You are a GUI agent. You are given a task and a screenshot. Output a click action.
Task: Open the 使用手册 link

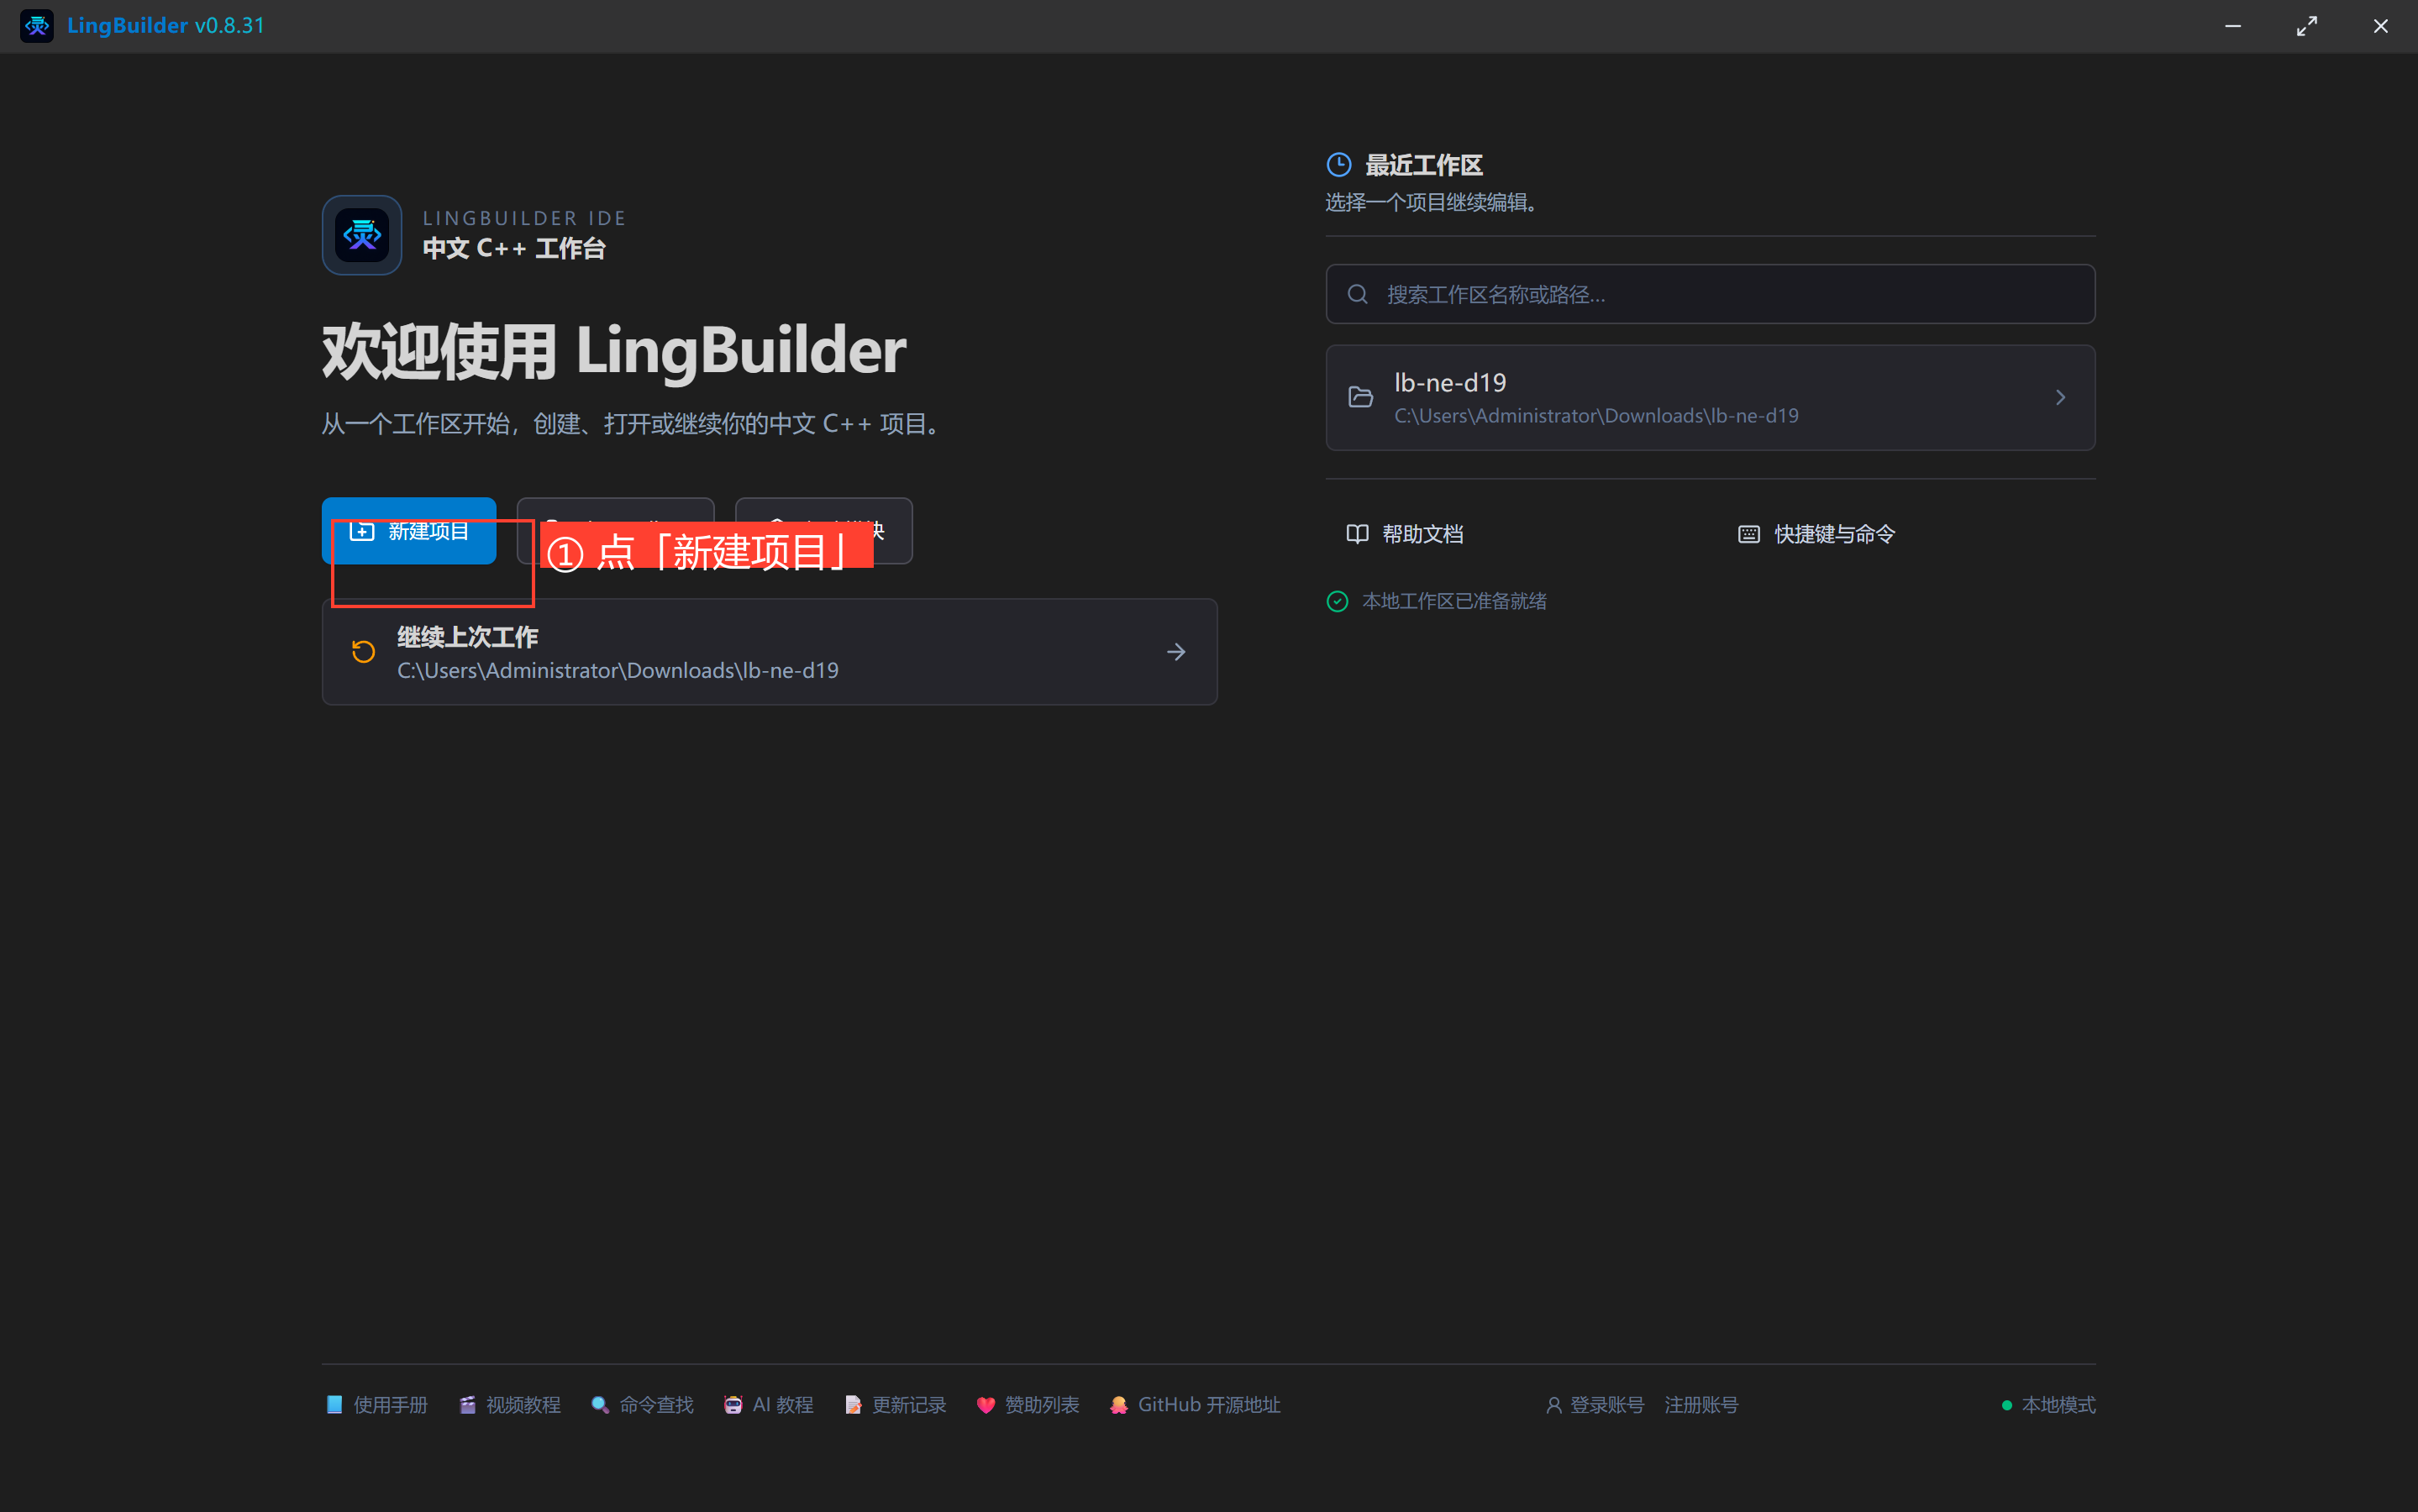pyautogui.click(x=377, y=1405)
